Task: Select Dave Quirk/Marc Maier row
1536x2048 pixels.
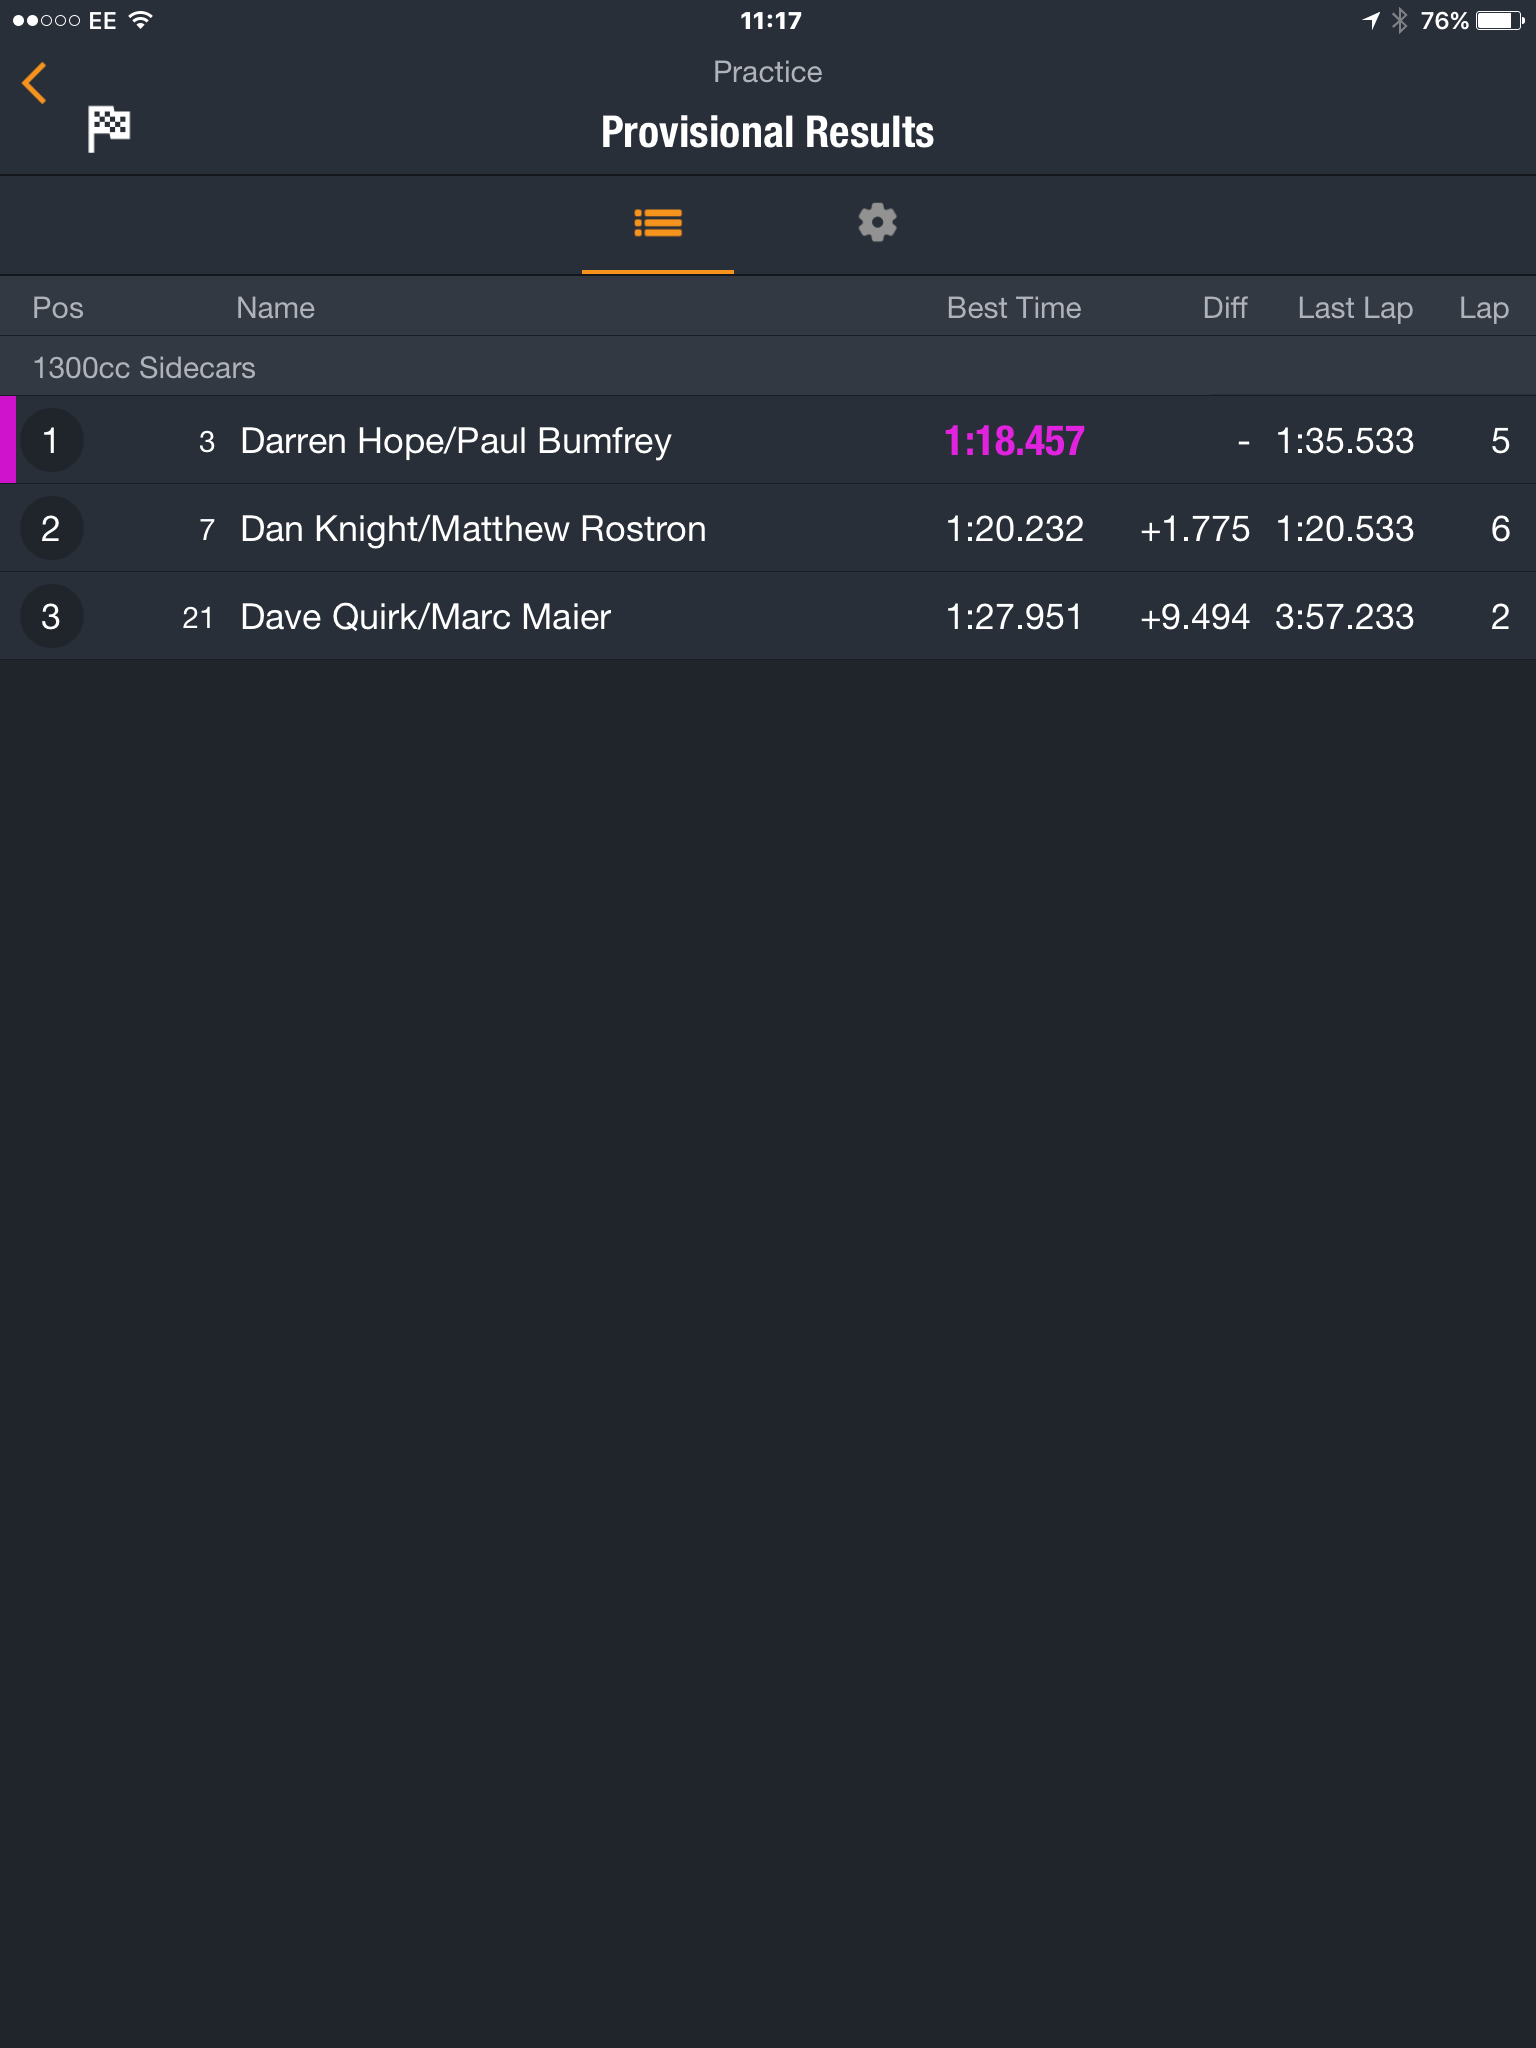Action: coord(768,616)
